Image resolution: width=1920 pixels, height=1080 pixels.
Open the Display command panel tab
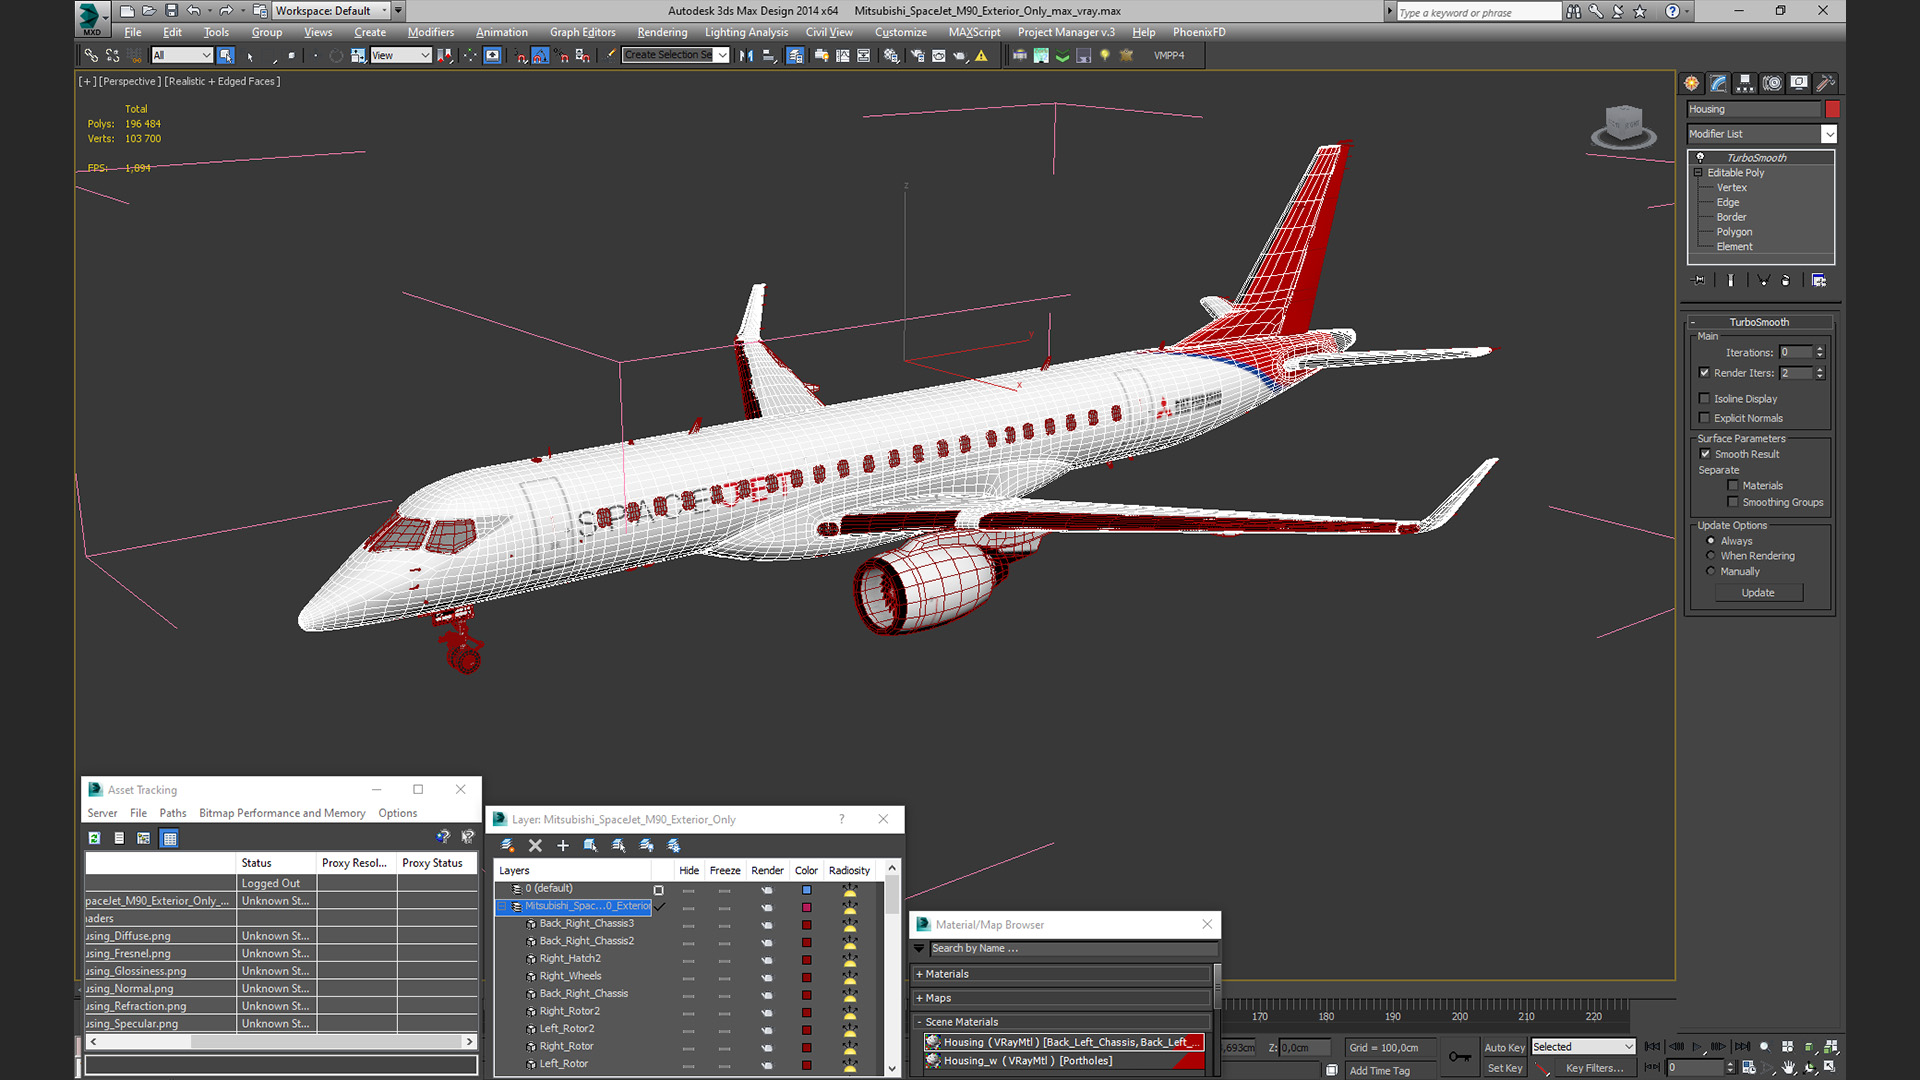(1799, 83)
